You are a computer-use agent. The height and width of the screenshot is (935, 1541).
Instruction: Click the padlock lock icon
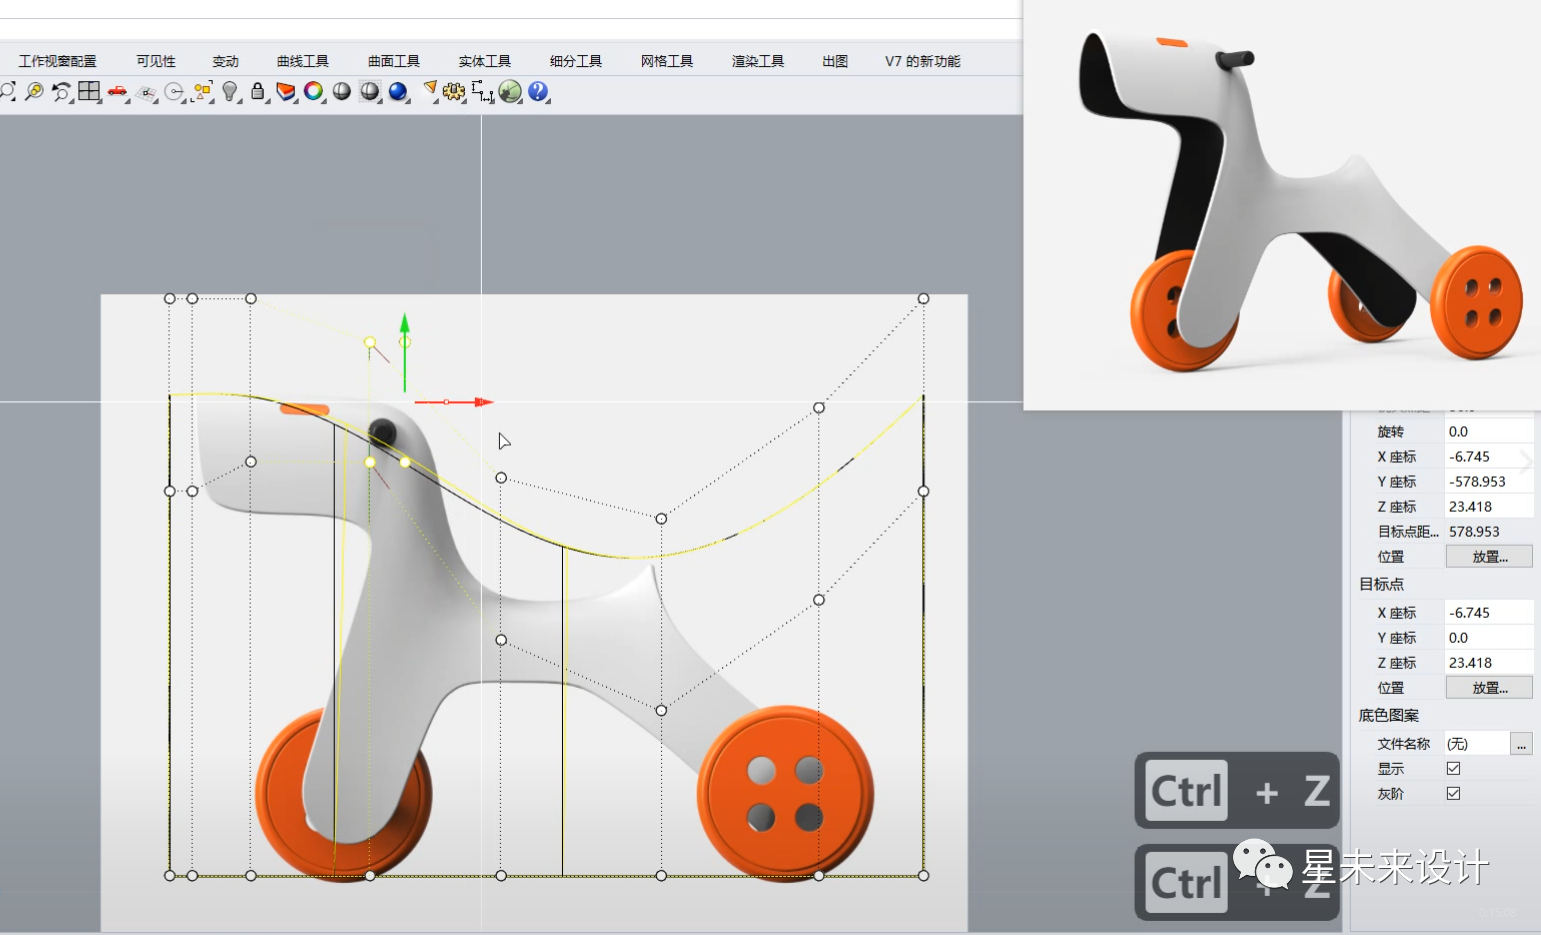pos(258,91)
